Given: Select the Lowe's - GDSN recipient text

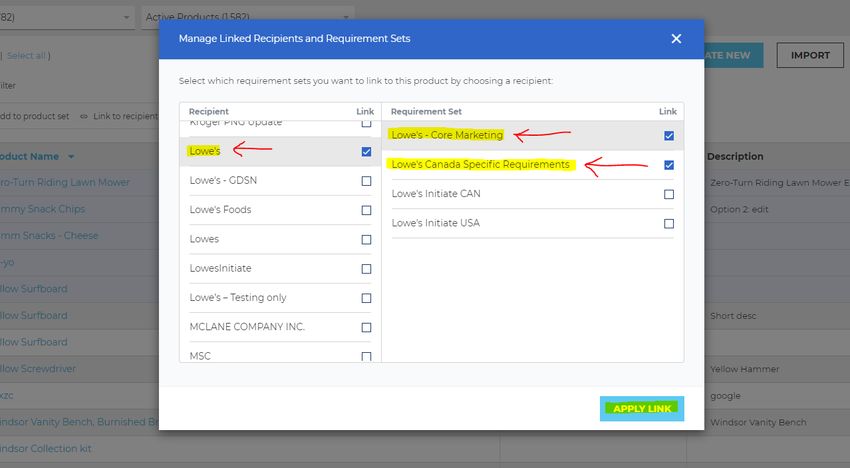Looking at the screenshot, I should tap(223, 180).
